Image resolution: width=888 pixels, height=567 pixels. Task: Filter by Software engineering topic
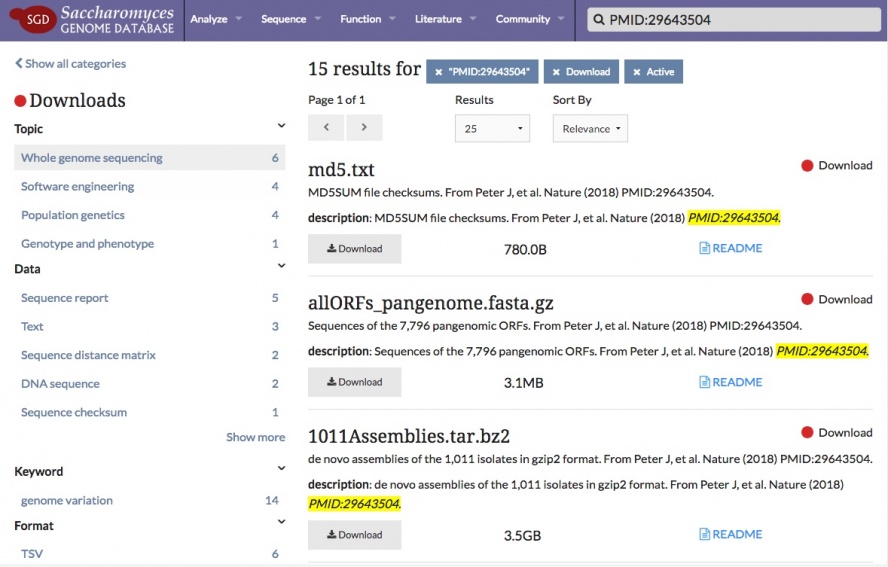pyautogui.click(x=150, y=186)
